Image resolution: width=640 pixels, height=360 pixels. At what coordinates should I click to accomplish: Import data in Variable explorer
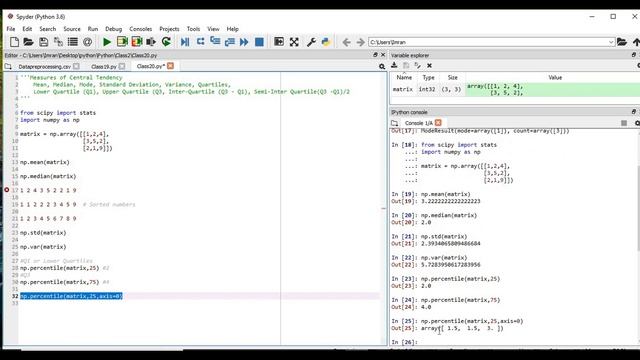394,65
